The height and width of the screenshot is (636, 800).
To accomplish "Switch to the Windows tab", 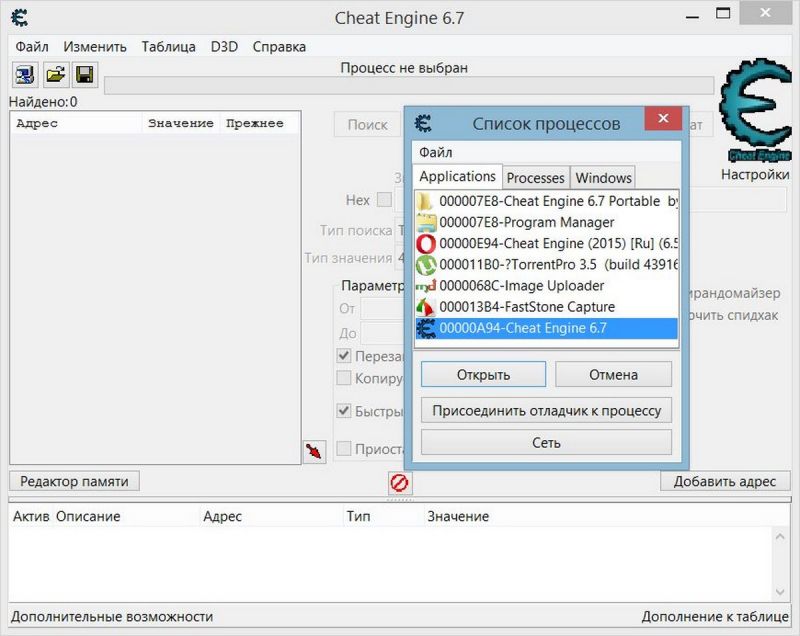I will tap(604, 178).
